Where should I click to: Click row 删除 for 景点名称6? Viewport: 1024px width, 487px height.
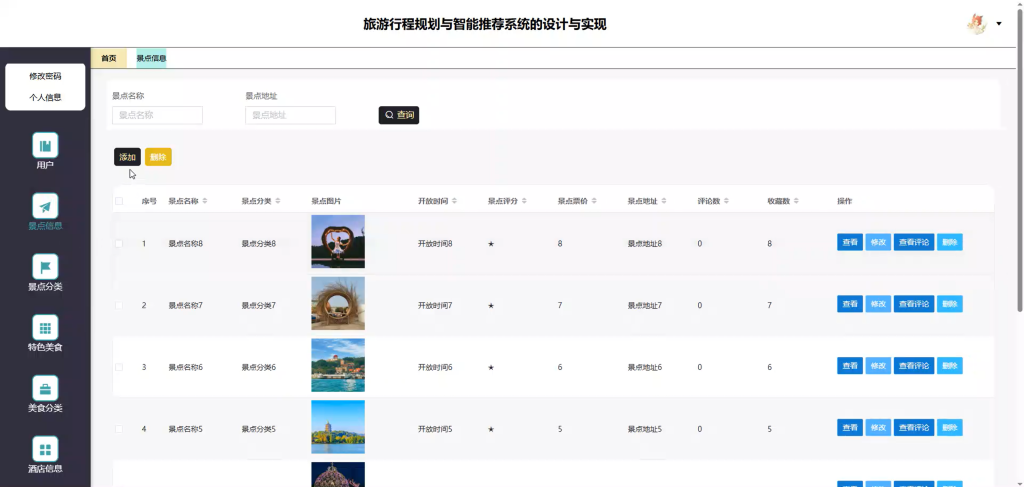pyautogui.click(x=950, y=366)
